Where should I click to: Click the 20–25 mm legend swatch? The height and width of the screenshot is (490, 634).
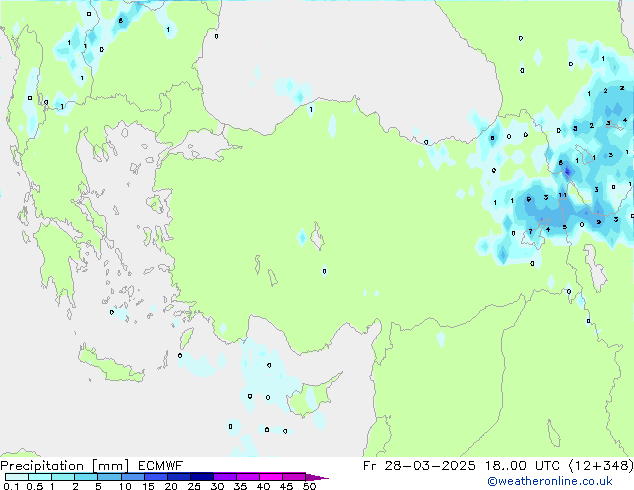point(178,477)
